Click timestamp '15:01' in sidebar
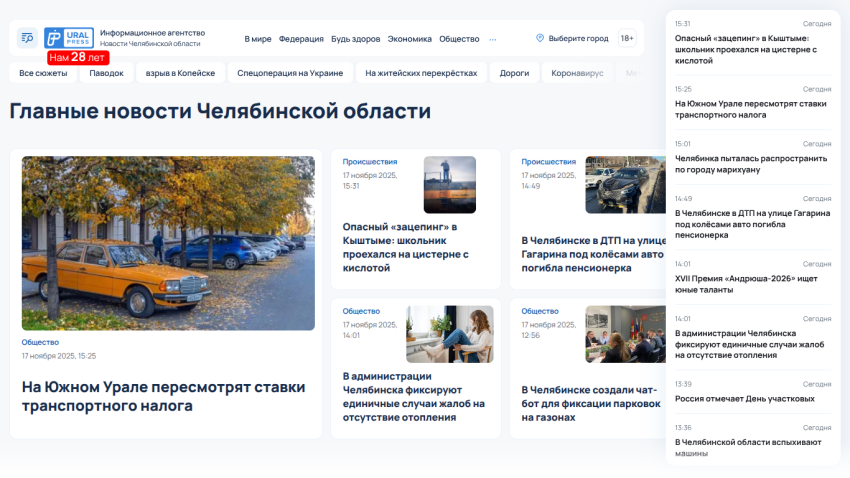850x478 pixels. (682, 144)
